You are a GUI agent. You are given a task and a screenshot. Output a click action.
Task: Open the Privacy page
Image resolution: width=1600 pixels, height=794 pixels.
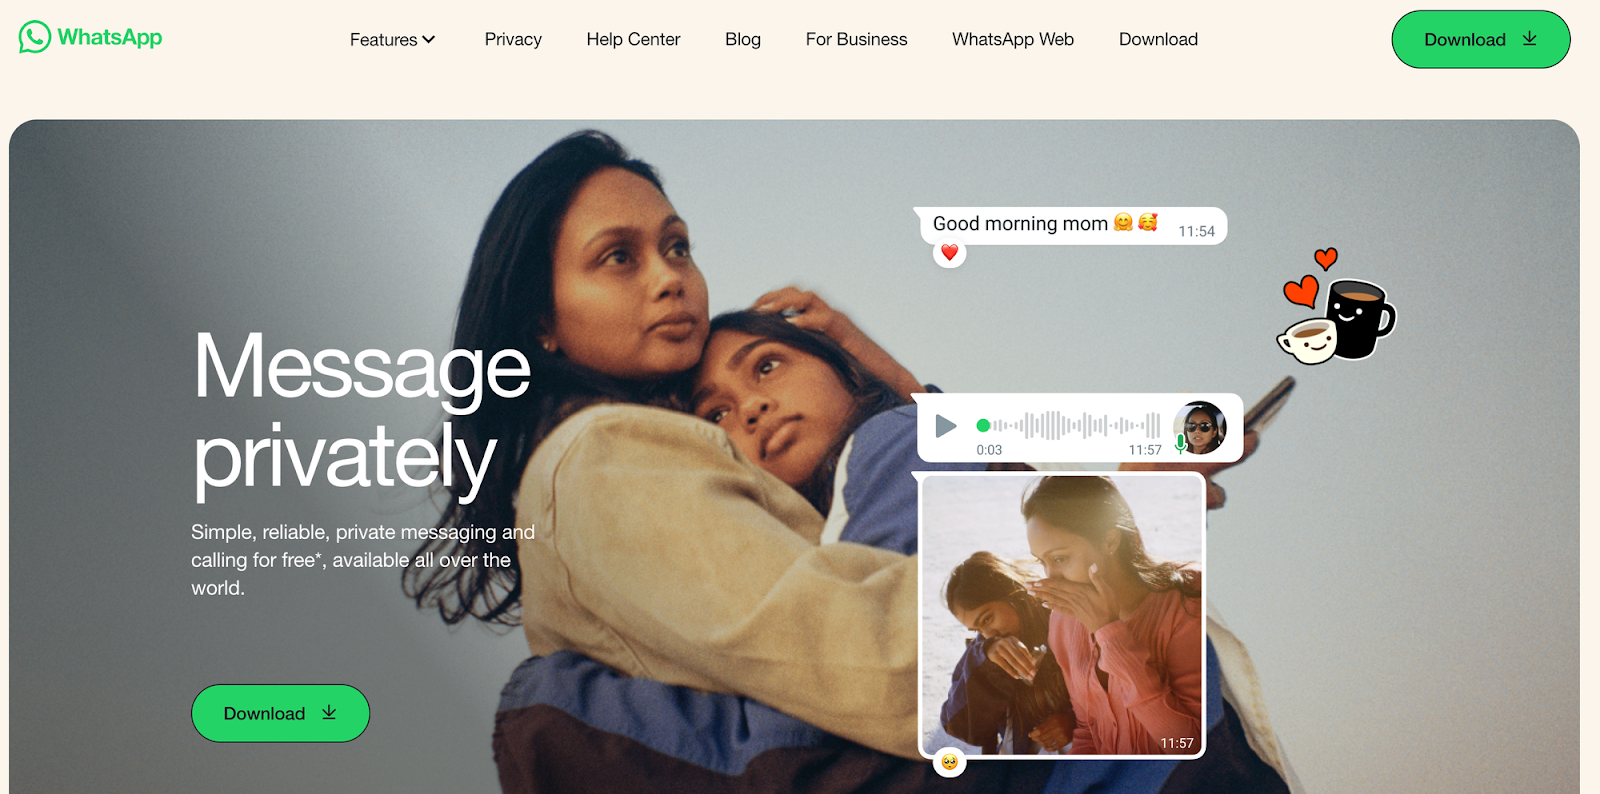point(513,39)
